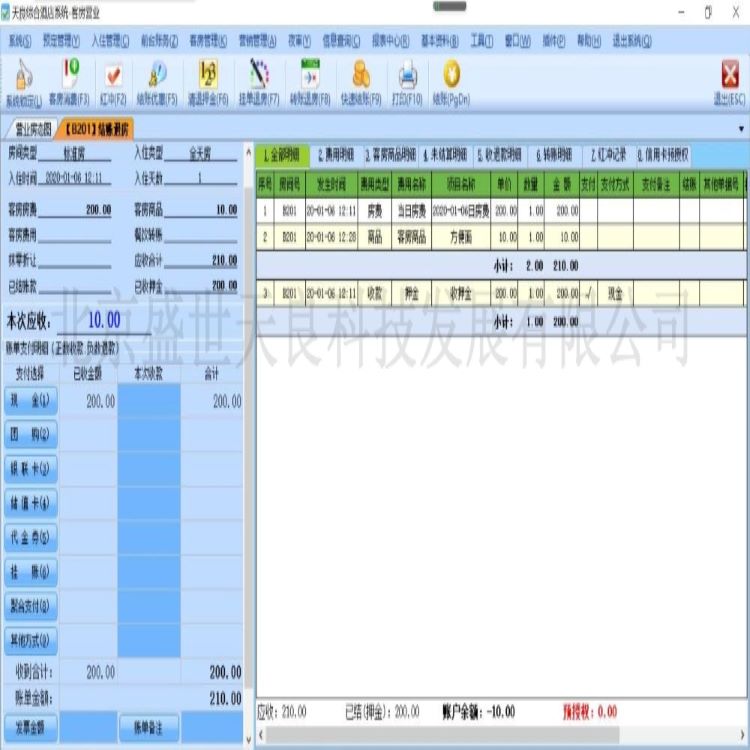Click the 聚合支付 payment button

31,607
